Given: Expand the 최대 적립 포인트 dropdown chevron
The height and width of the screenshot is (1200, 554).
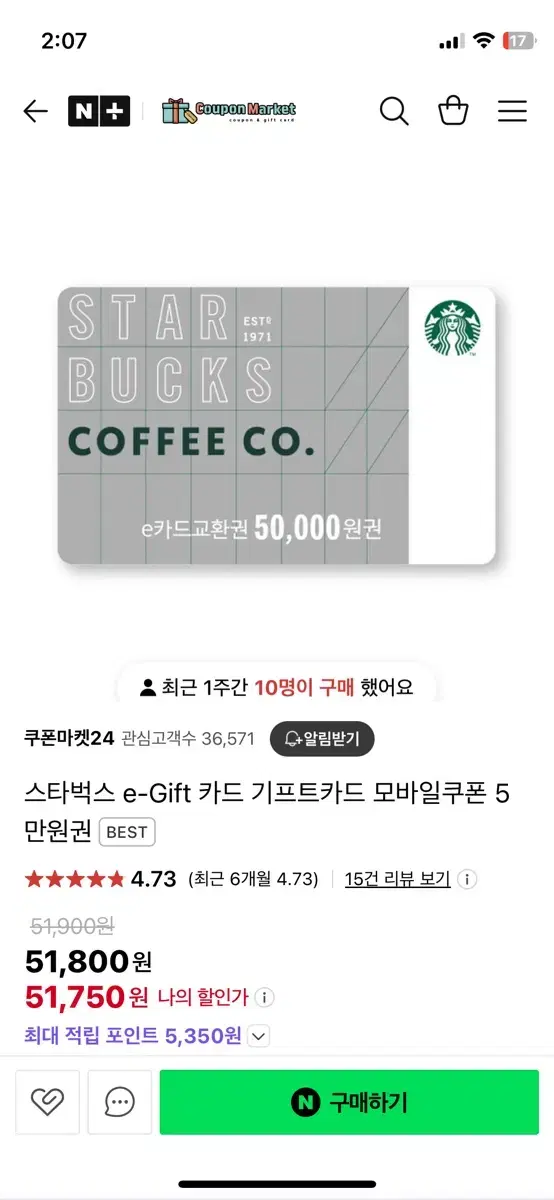Looking at the screenshot, I should click(x=258, y=1036).
